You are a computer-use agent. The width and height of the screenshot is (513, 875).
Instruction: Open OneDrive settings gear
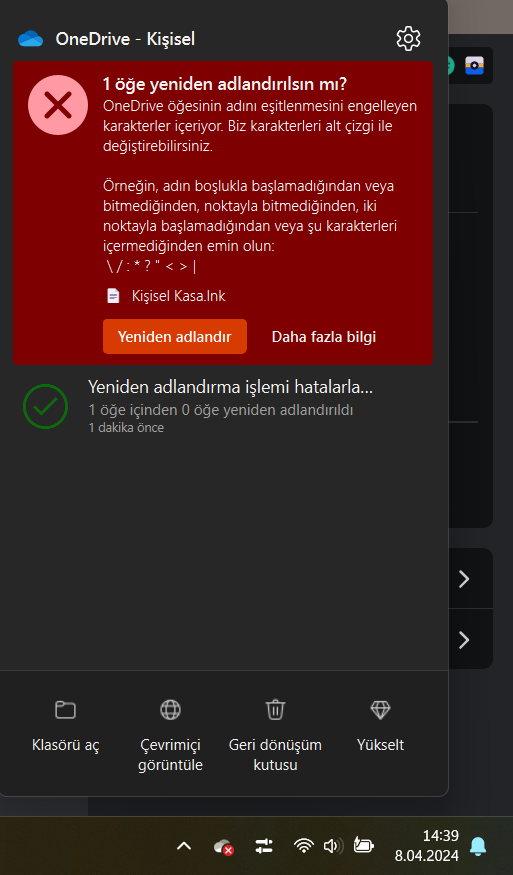(x=408, y=39)
